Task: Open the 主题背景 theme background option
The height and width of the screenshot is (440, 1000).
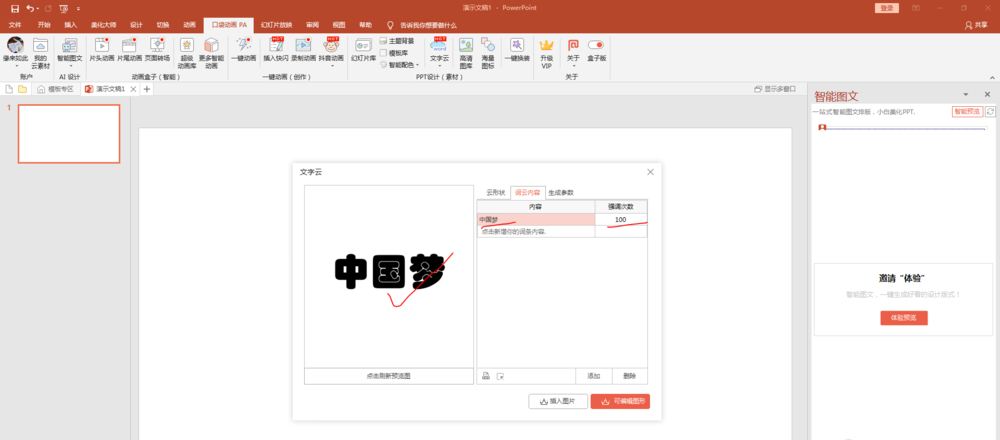Action: click(397, 41)
